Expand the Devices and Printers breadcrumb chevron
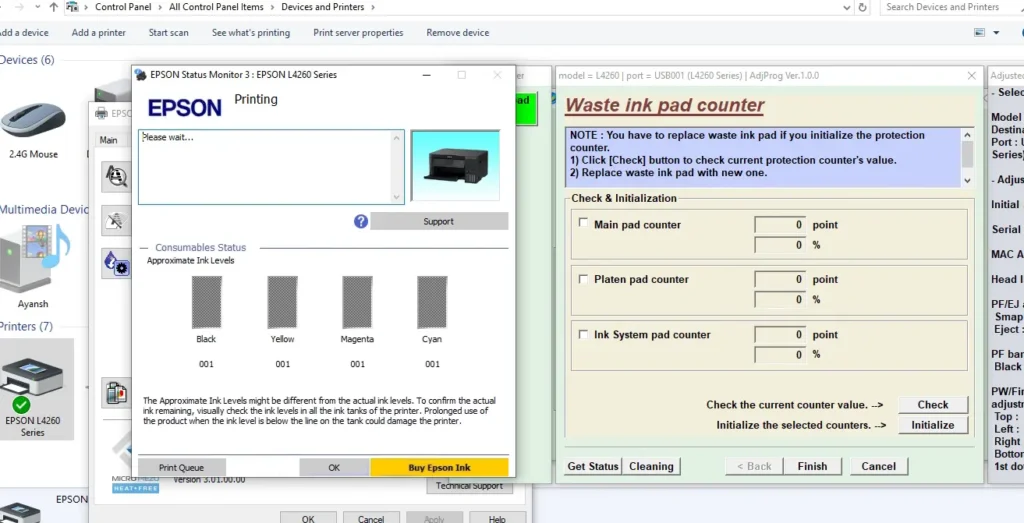The image size is (1024, 523). coord(372,7)
